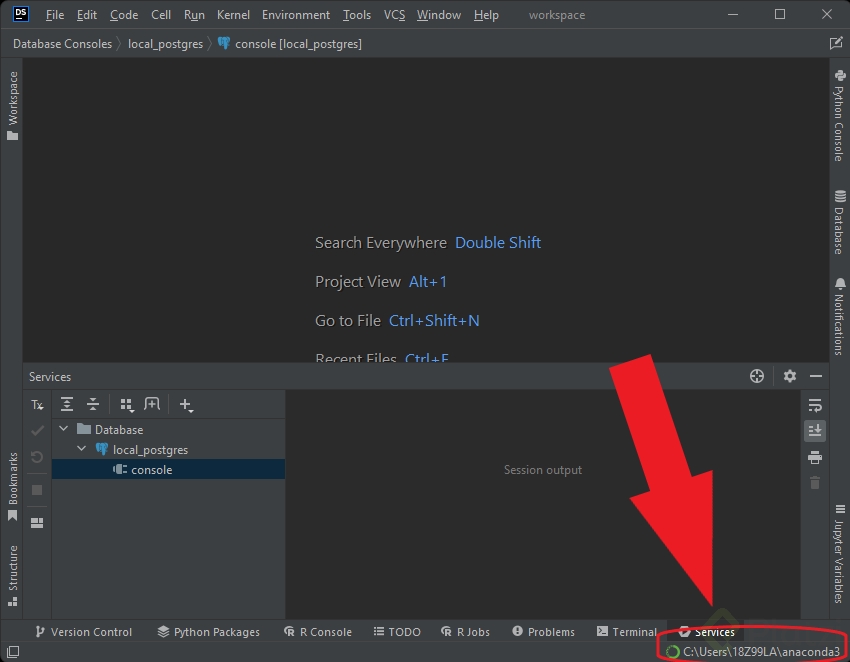Viewport: 850px width, 662px height.
Task: Click the Stop square icon
Action: pos(37,490)
